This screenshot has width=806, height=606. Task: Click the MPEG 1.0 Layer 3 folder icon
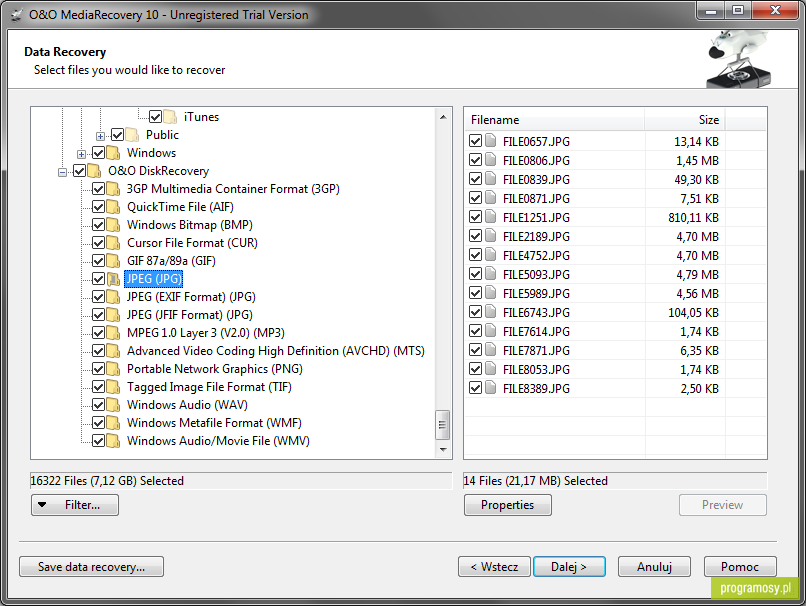[x=113, y=333]
